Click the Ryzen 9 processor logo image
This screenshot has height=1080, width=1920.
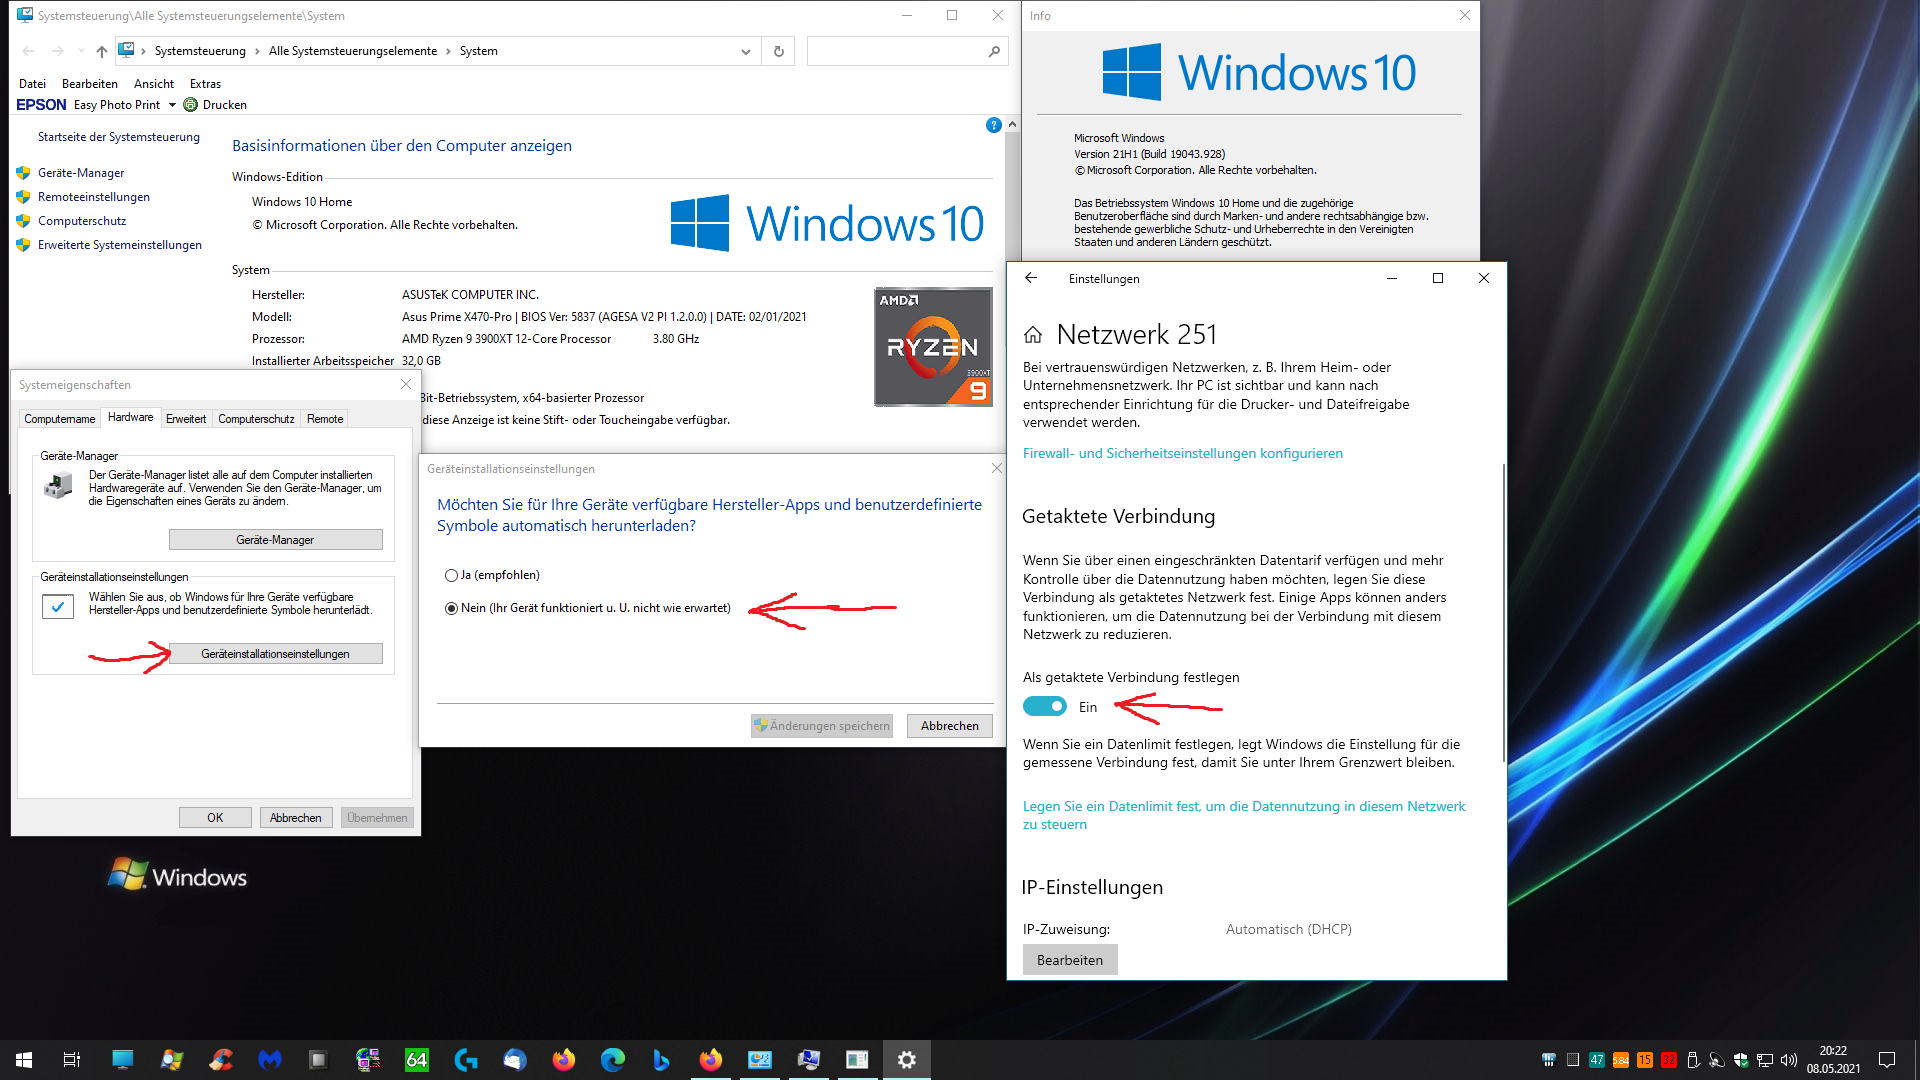click(x=933, y=347)
